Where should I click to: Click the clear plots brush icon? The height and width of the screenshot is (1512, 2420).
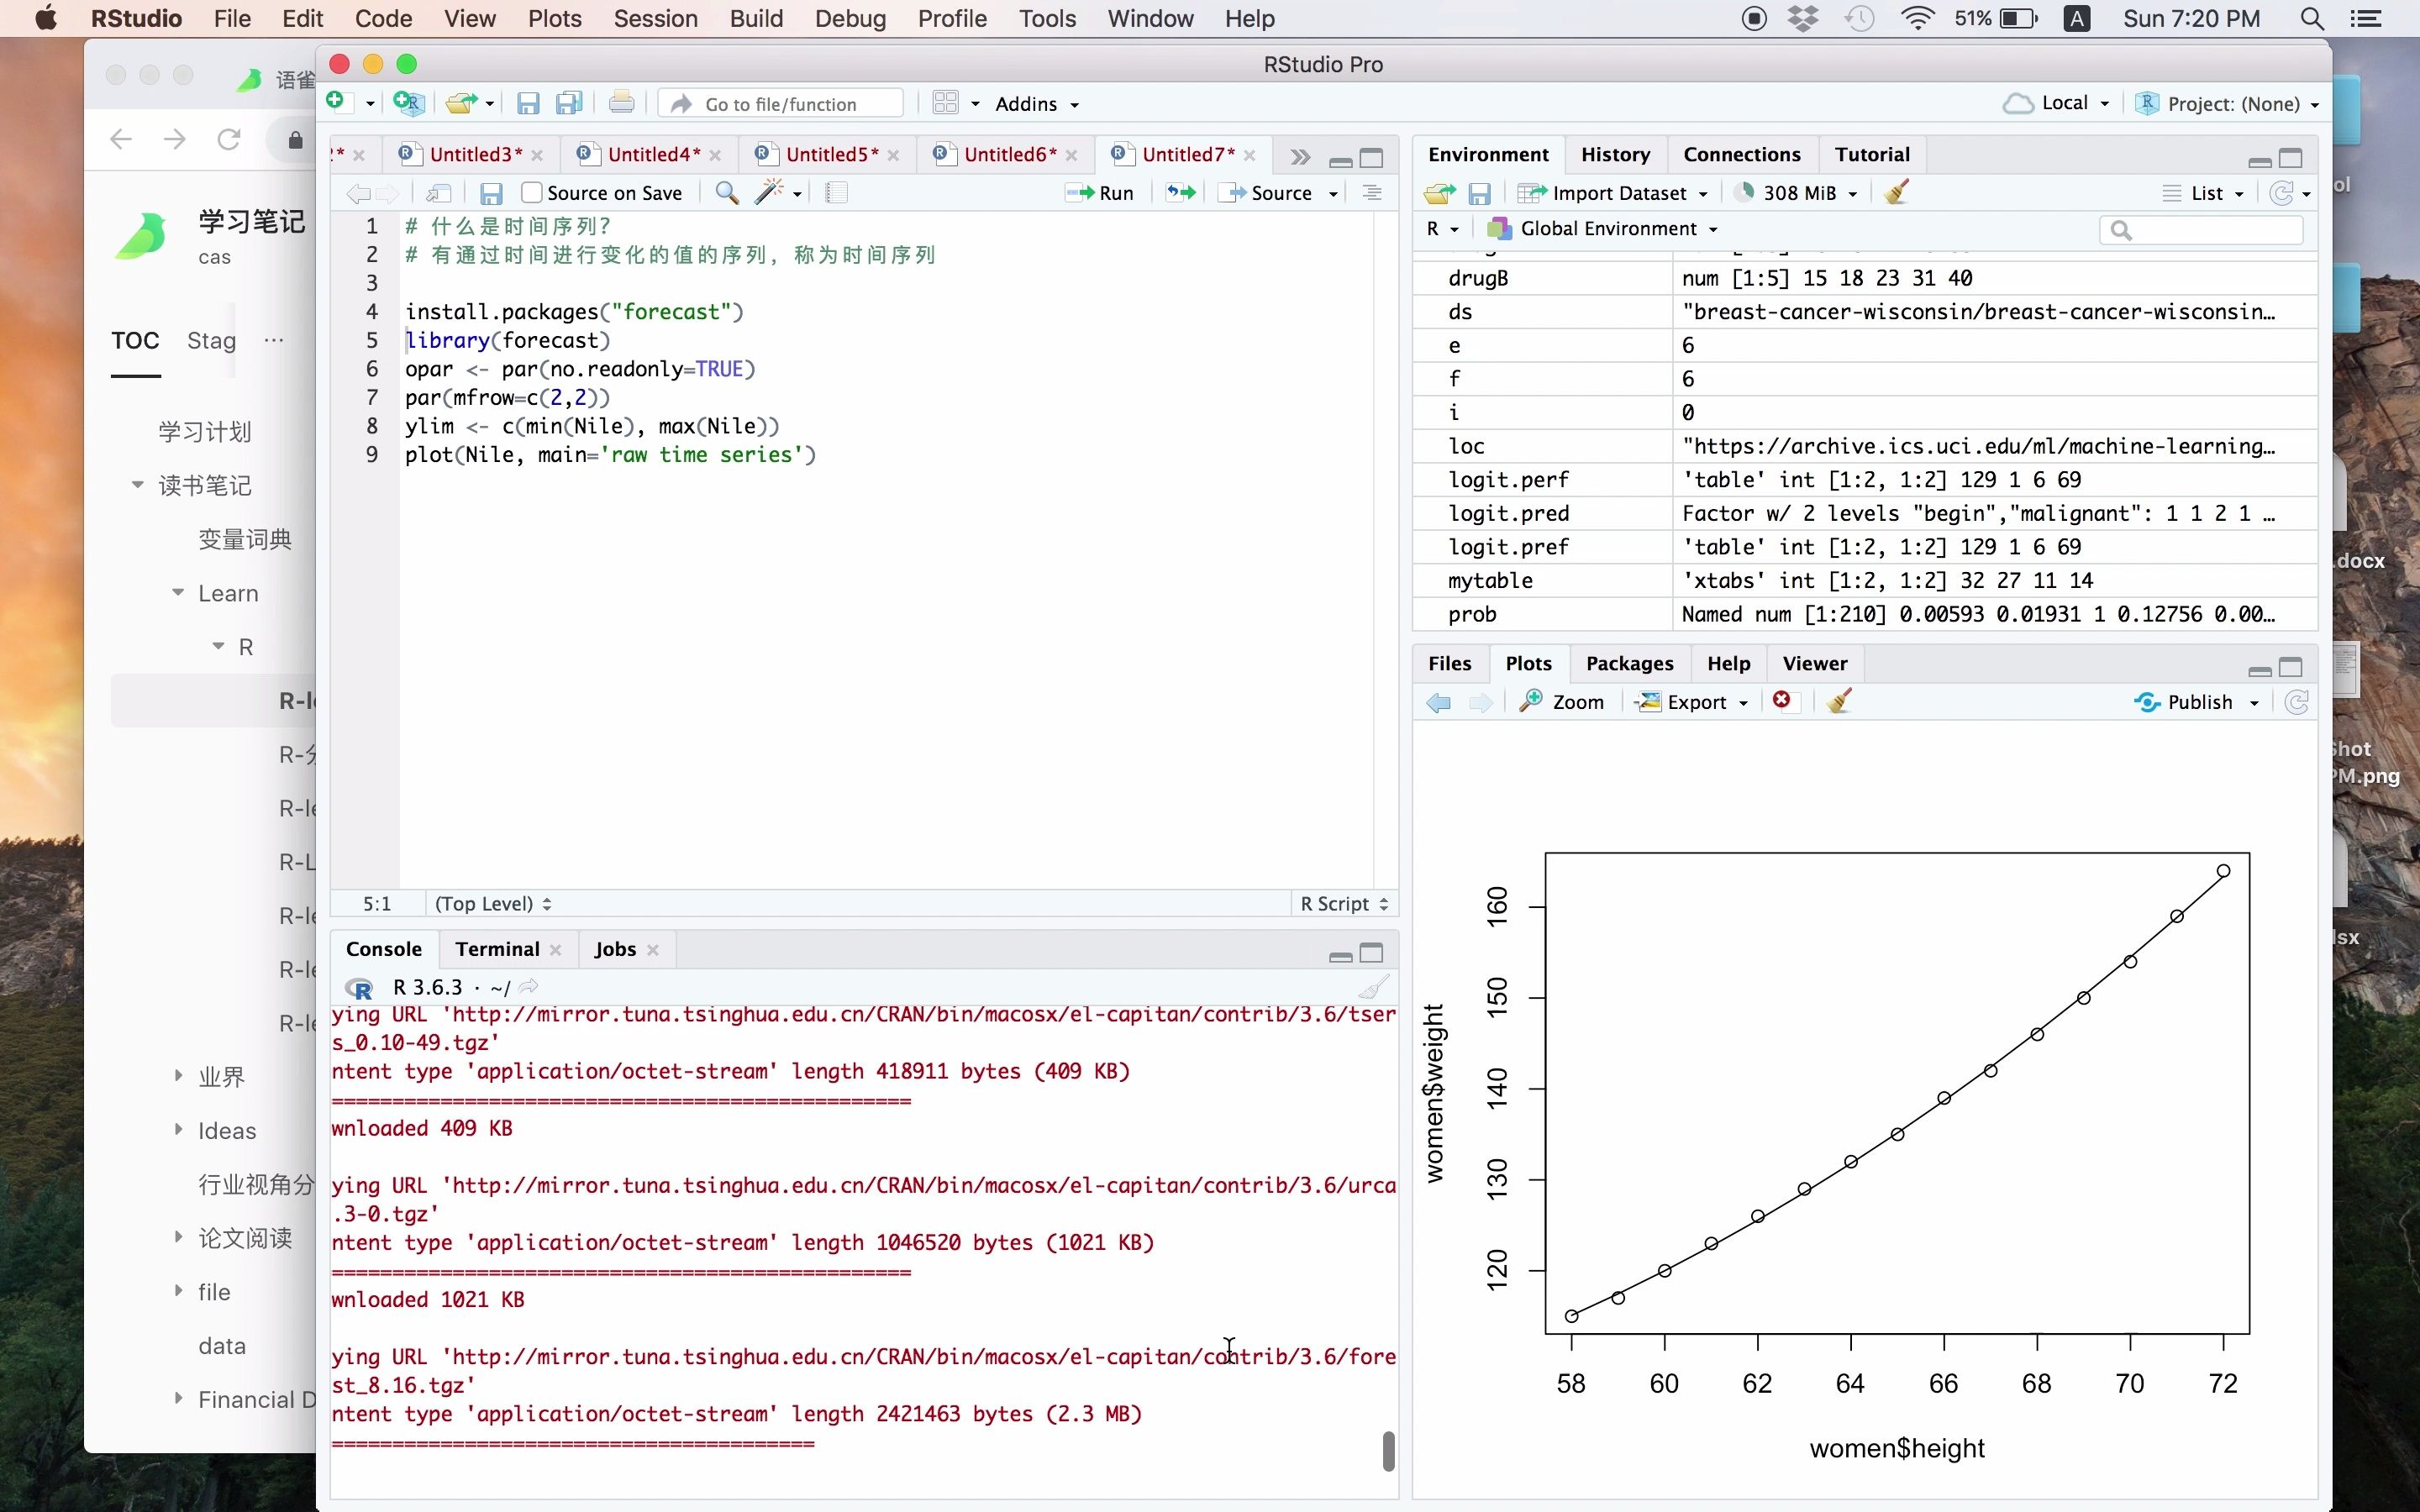[x=1840, y=701]
